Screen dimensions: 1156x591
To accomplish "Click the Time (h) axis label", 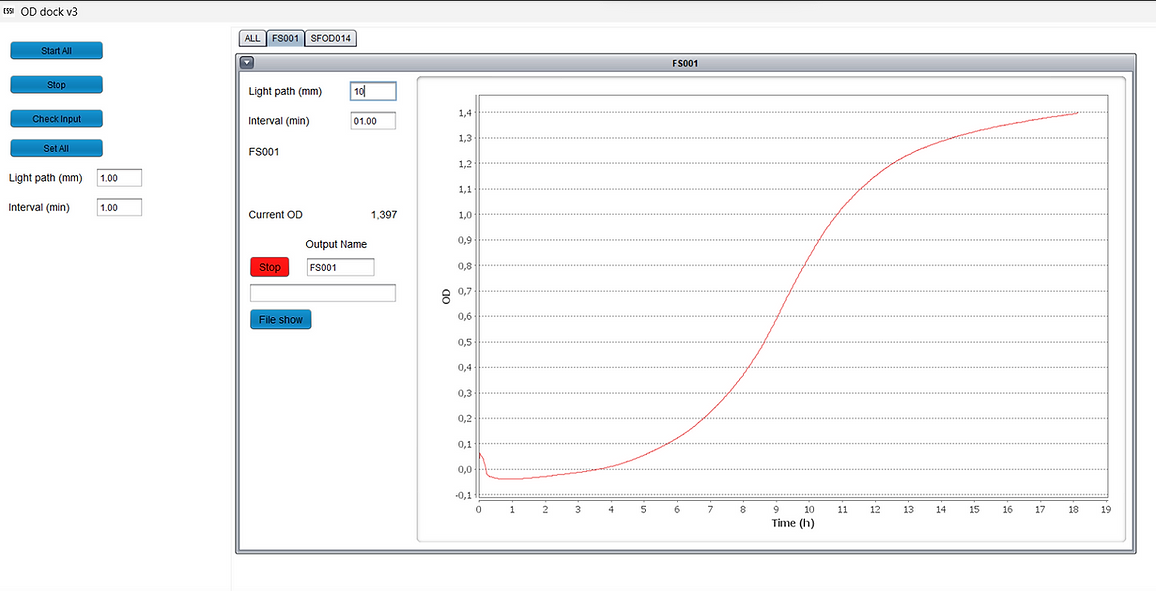I will 793,523.
